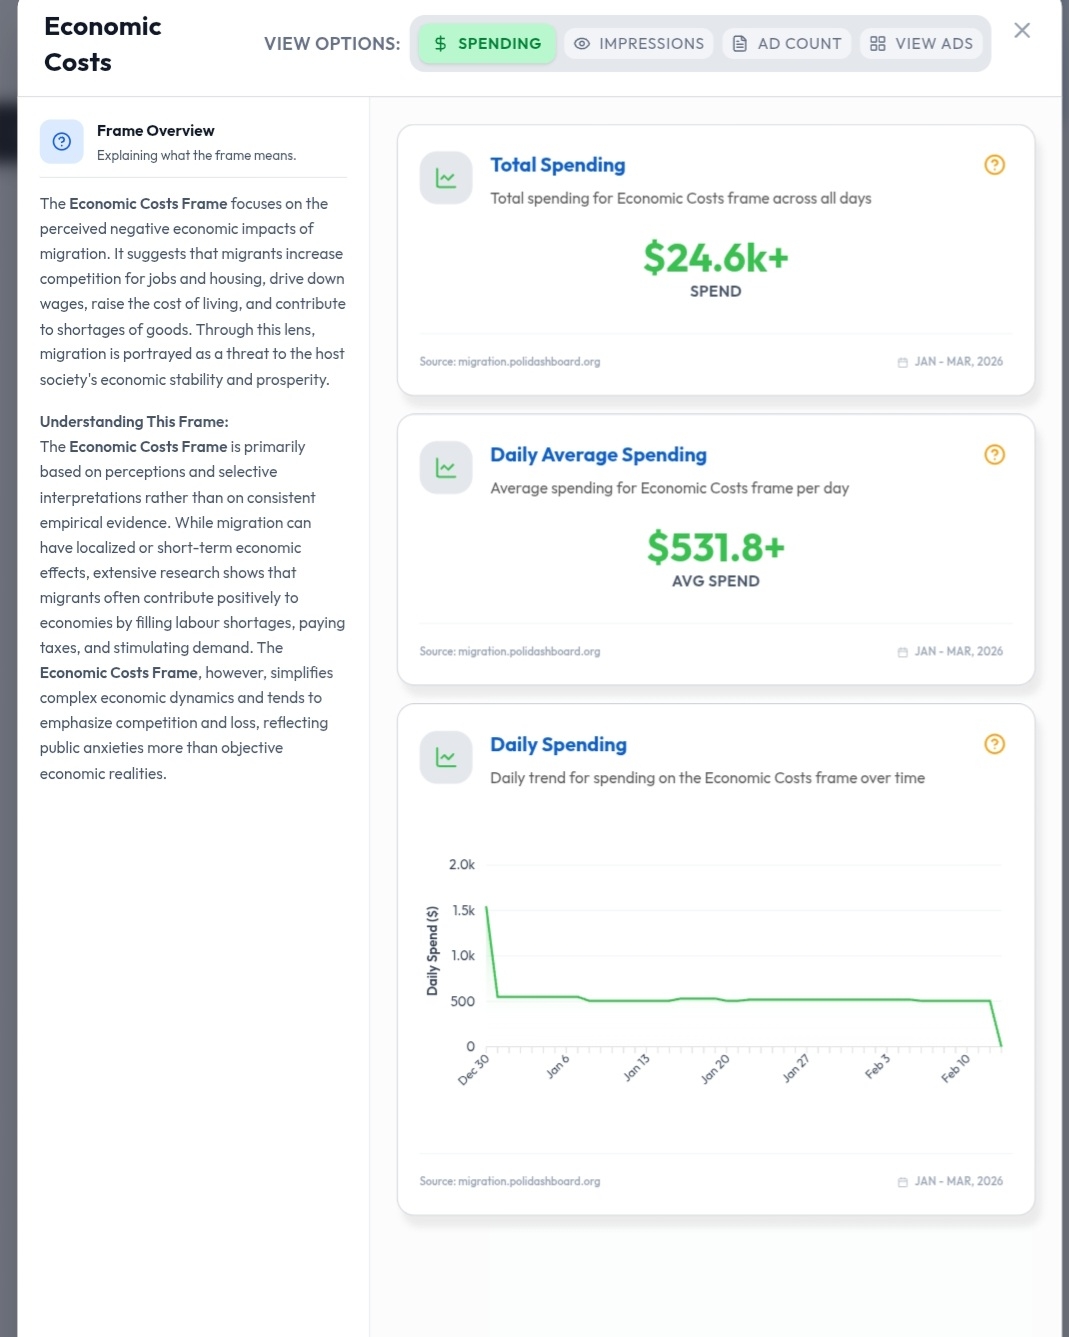This screenshot has height=1337, width=1069.
Task: Close the Economic Costs panel
Action: 1021,30
